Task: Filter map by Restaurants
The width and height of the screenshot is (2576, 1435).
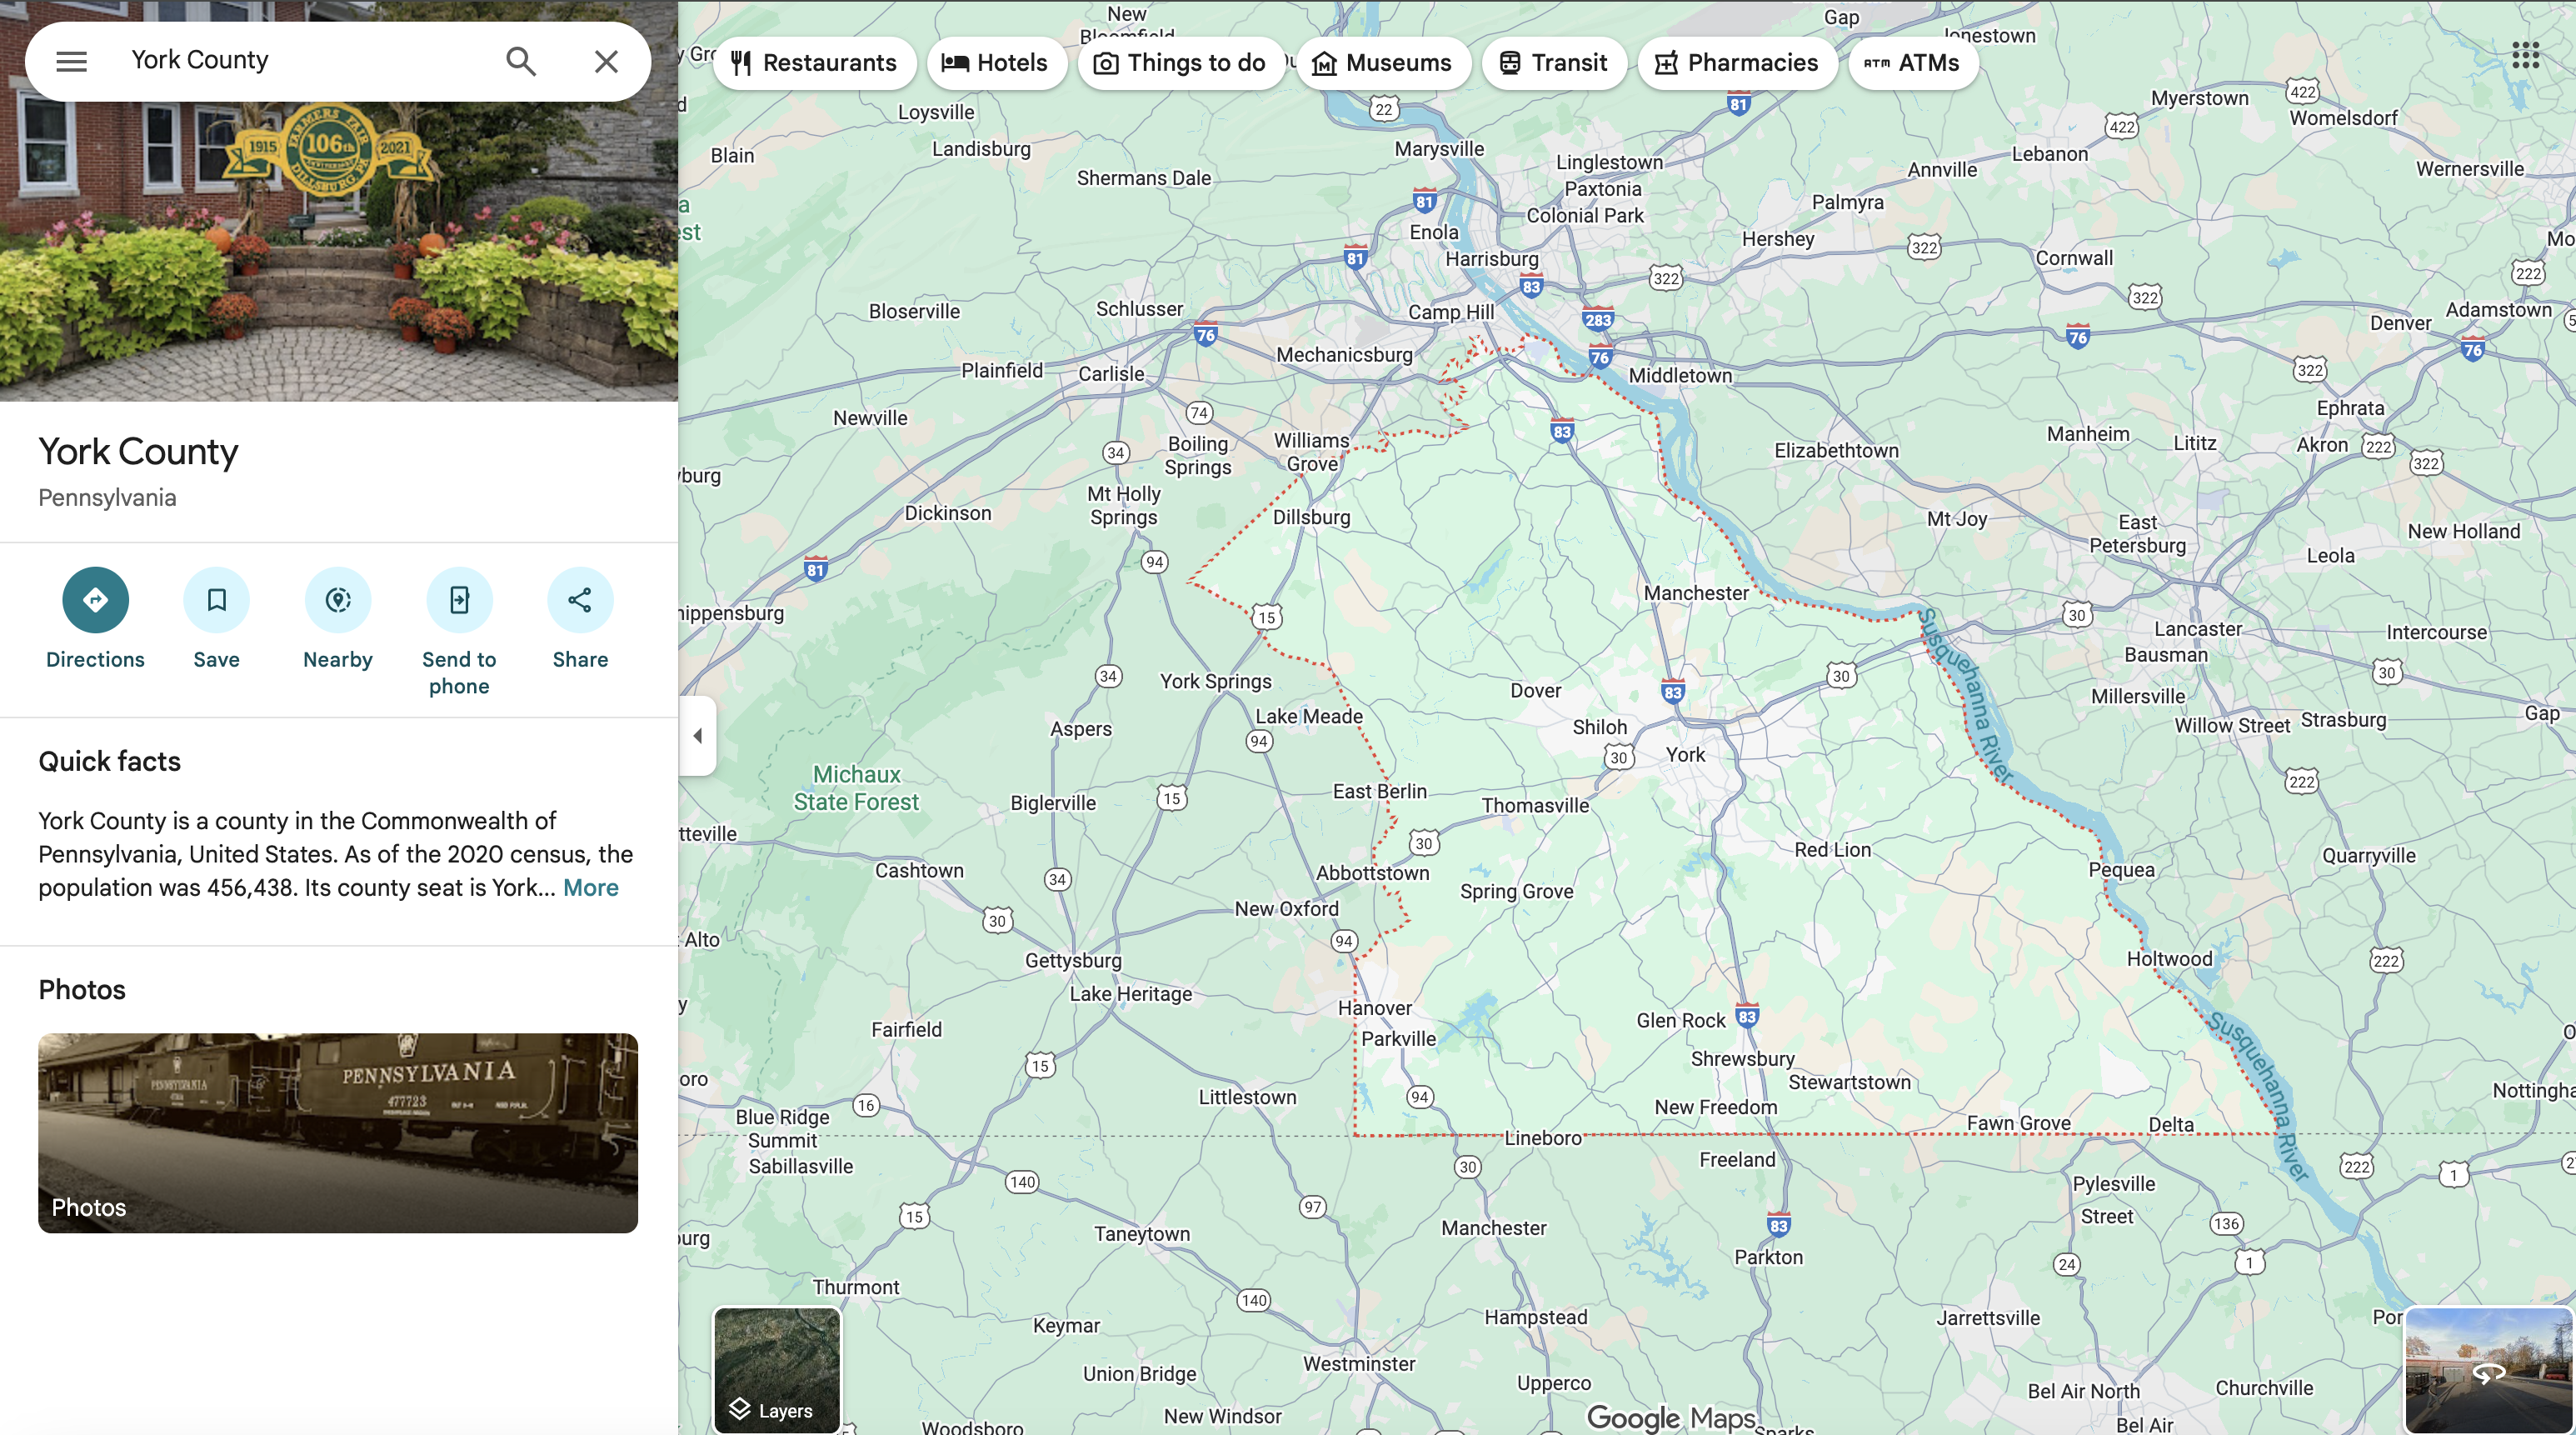Action: coord(814,63)
